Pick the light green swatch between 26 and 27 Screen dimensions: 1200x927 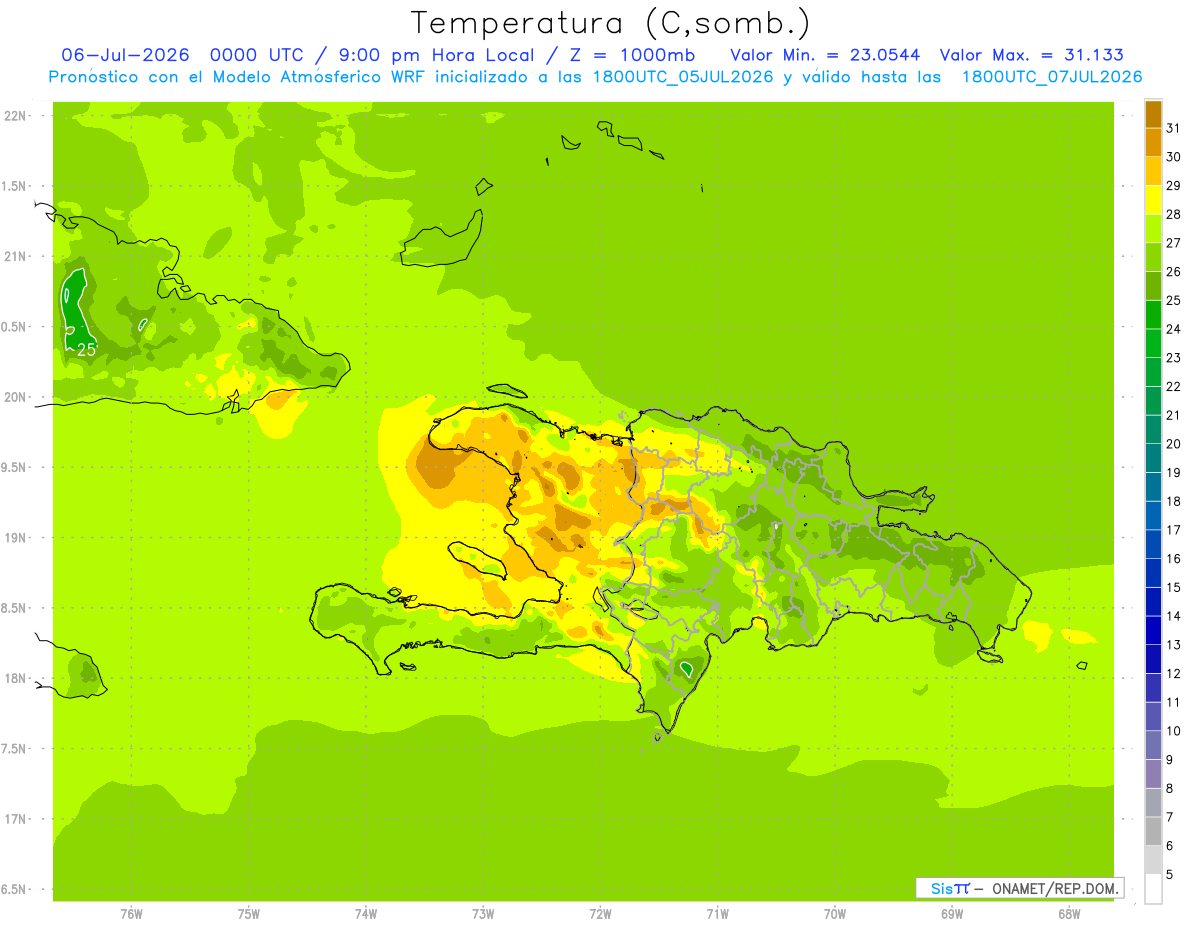coord(1153,257)
